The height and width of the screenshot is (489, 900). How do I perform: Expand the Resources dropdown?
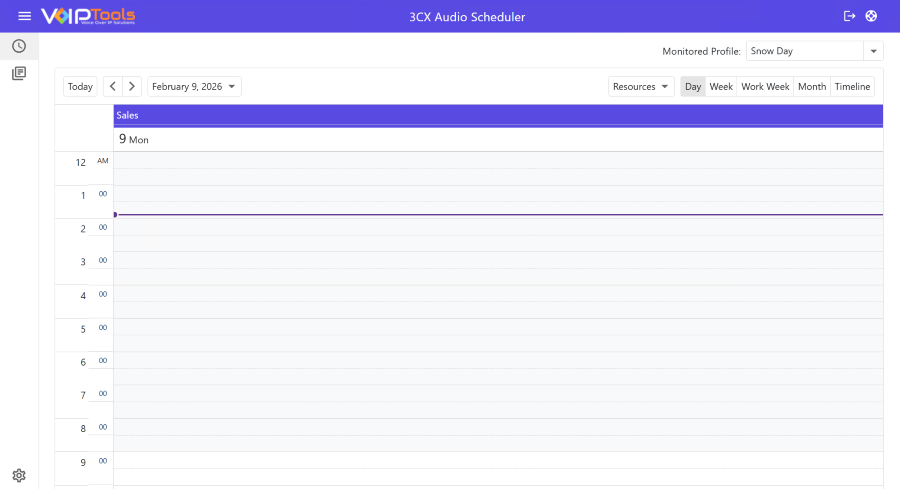(641, 87)
